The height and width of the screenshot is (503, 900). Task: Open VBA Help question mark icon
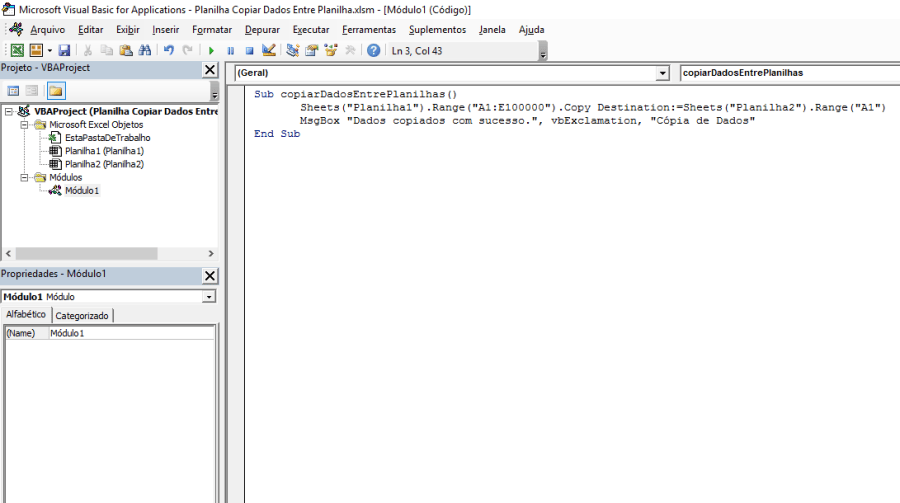[374, 51]
